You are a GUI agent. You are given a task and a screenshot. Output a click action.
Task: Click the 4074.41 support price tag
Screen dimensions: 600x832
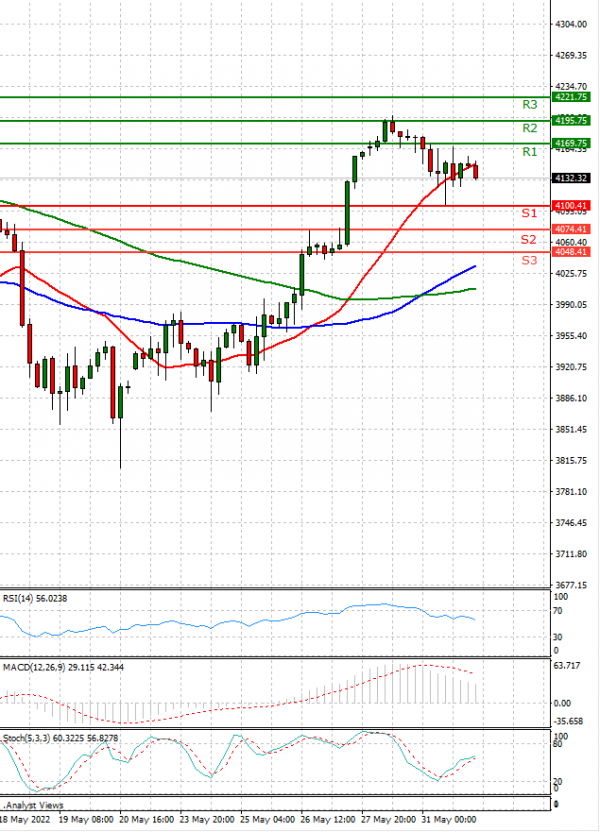click(573, 229)
